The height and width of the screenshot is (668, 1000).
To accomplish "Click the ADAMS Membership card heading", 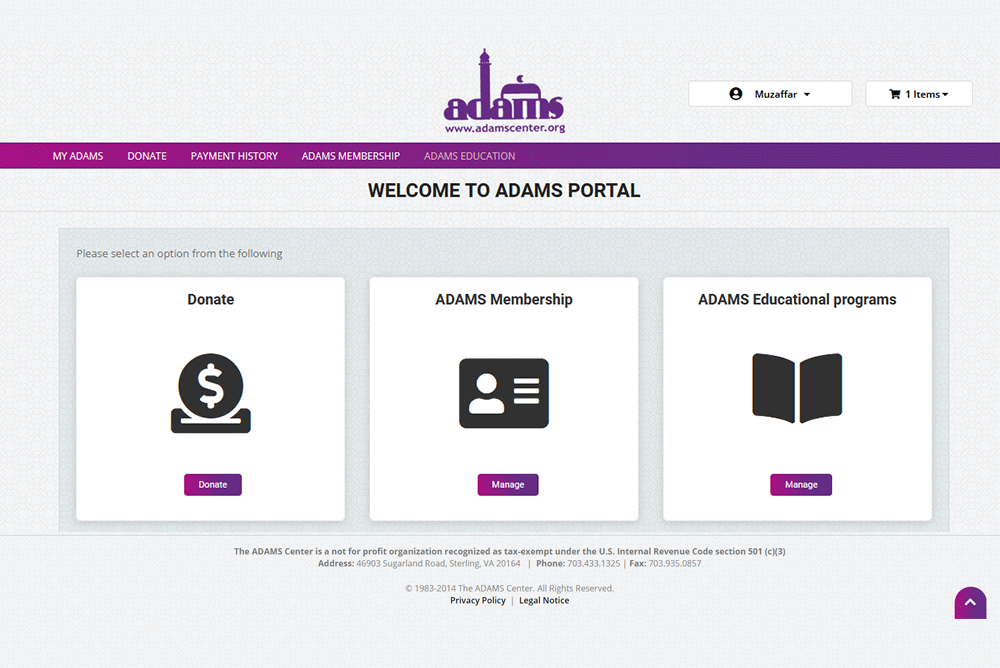I will point(504,299).
